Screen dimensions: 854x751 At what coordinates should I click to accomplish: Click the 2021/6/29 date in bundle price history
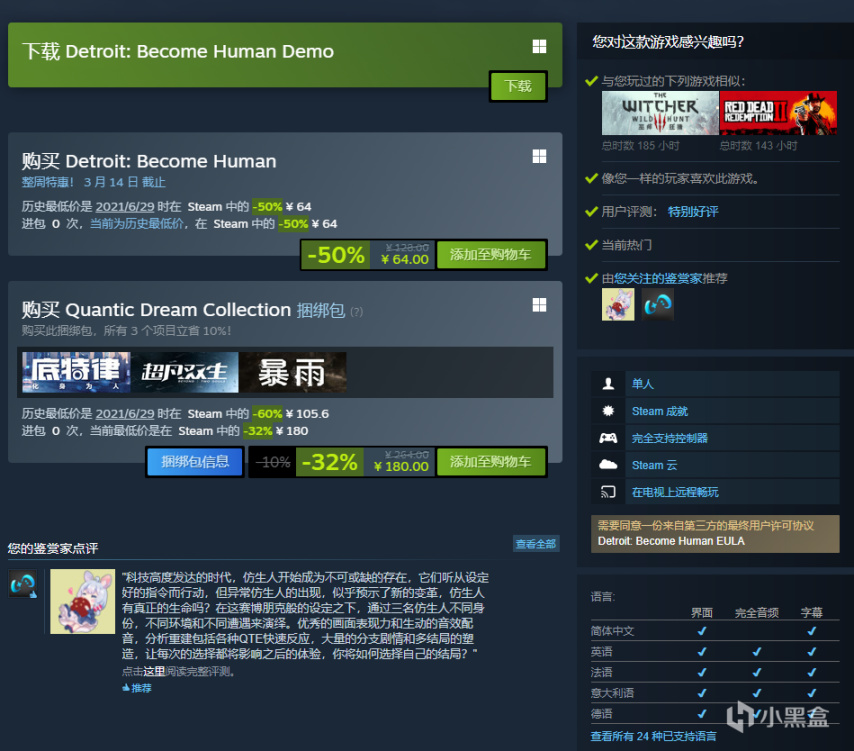[x=125, y=414]
